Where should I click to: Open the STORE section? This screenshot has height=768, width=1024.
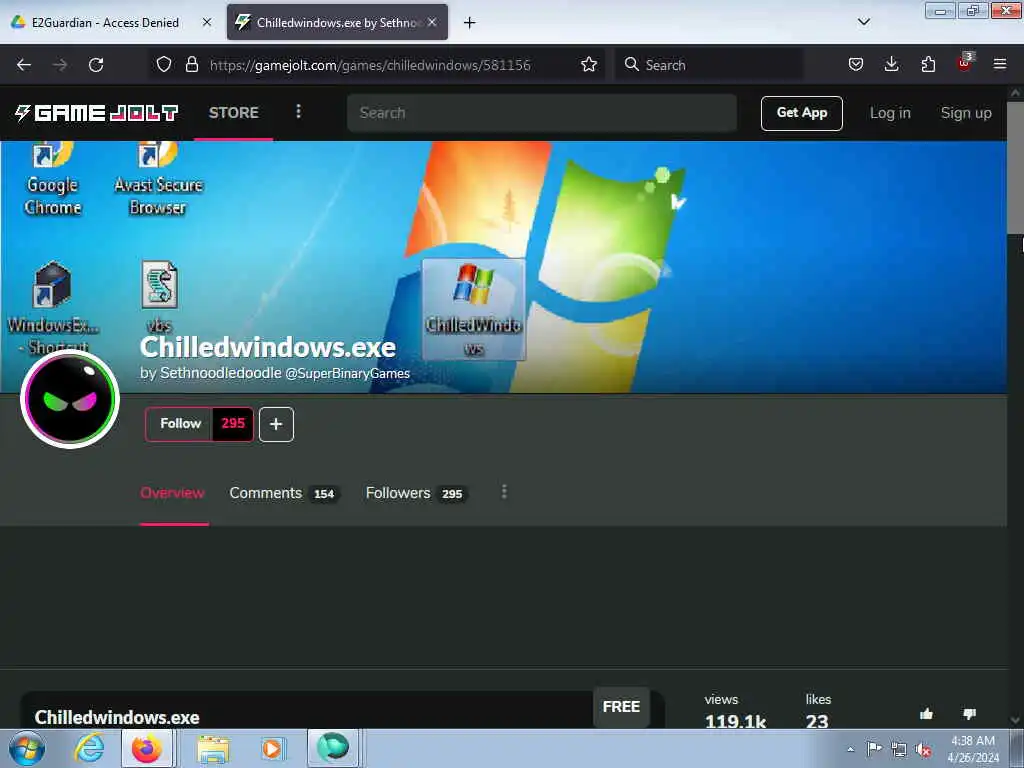(x=233, y=112)
